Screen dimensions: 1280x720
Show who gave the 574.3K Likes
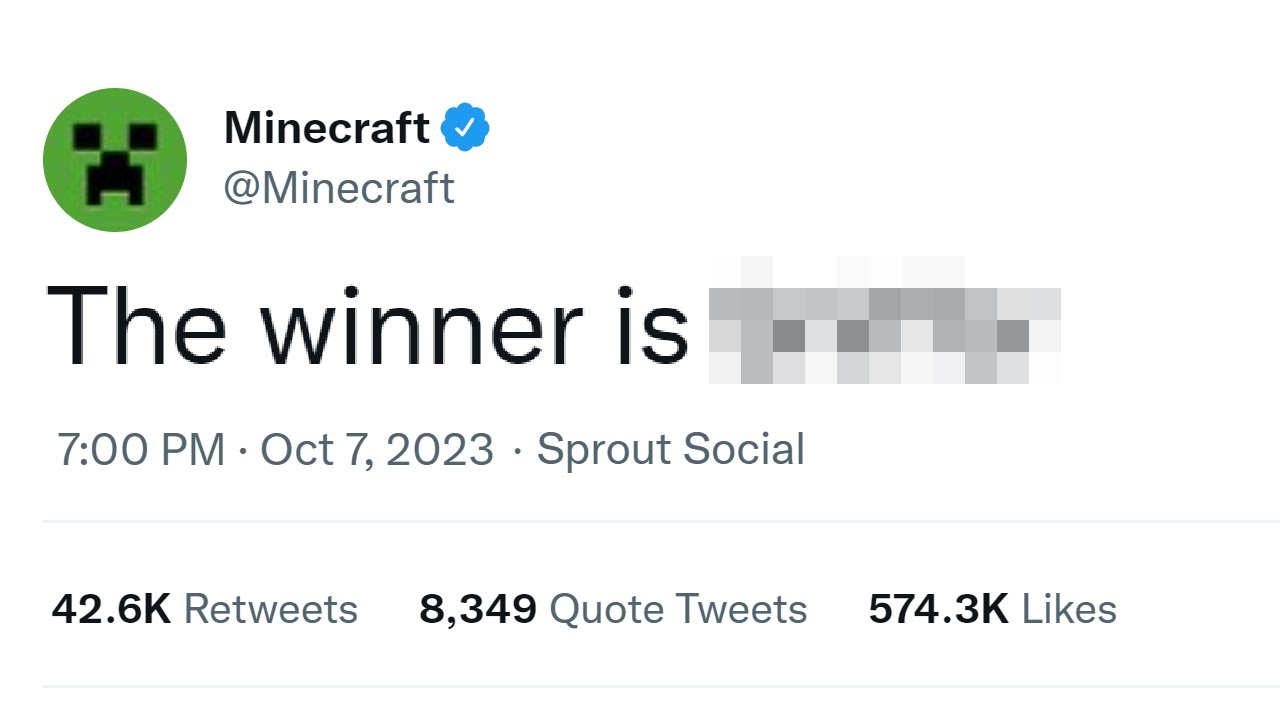990,608
